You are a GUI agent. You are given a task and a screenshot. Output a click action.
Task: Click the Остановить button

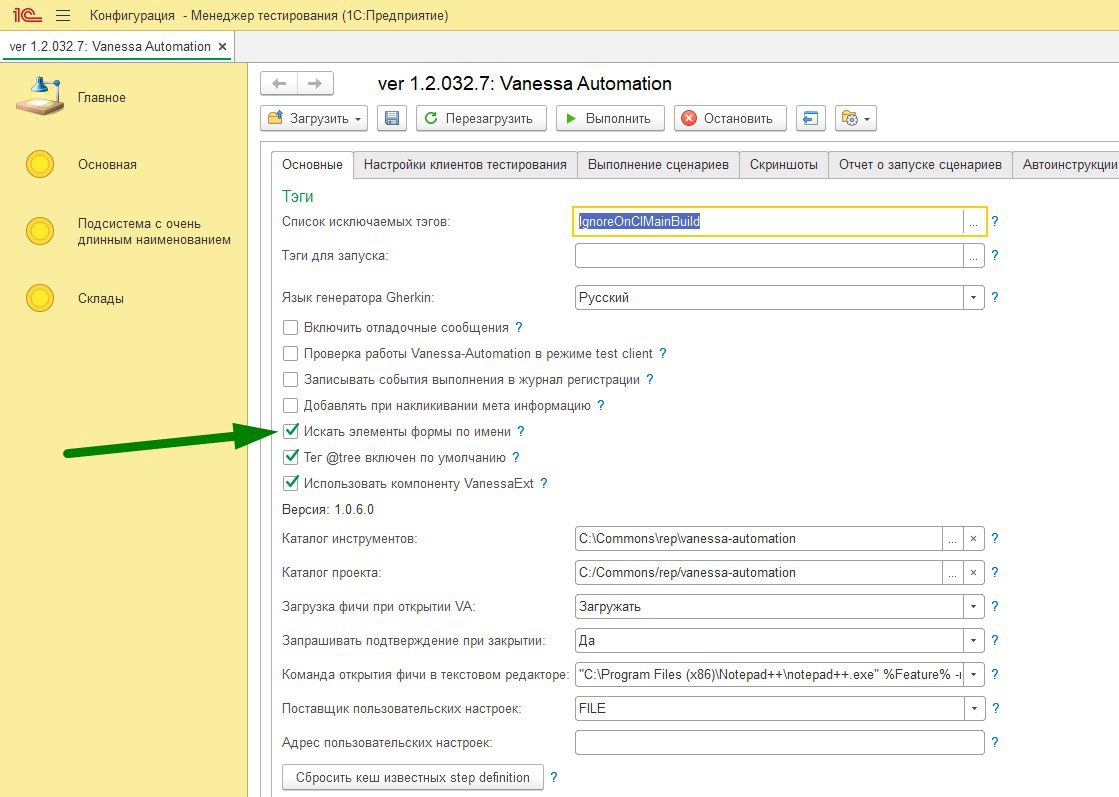pos(730,118)
